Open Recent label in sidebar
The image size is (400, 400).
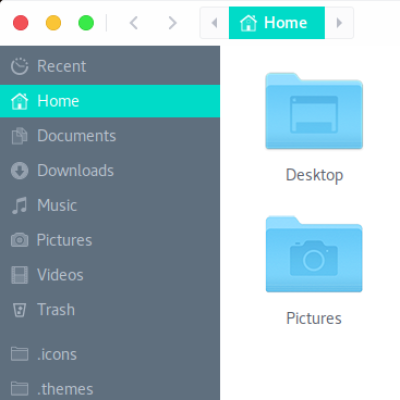point(62,66)
